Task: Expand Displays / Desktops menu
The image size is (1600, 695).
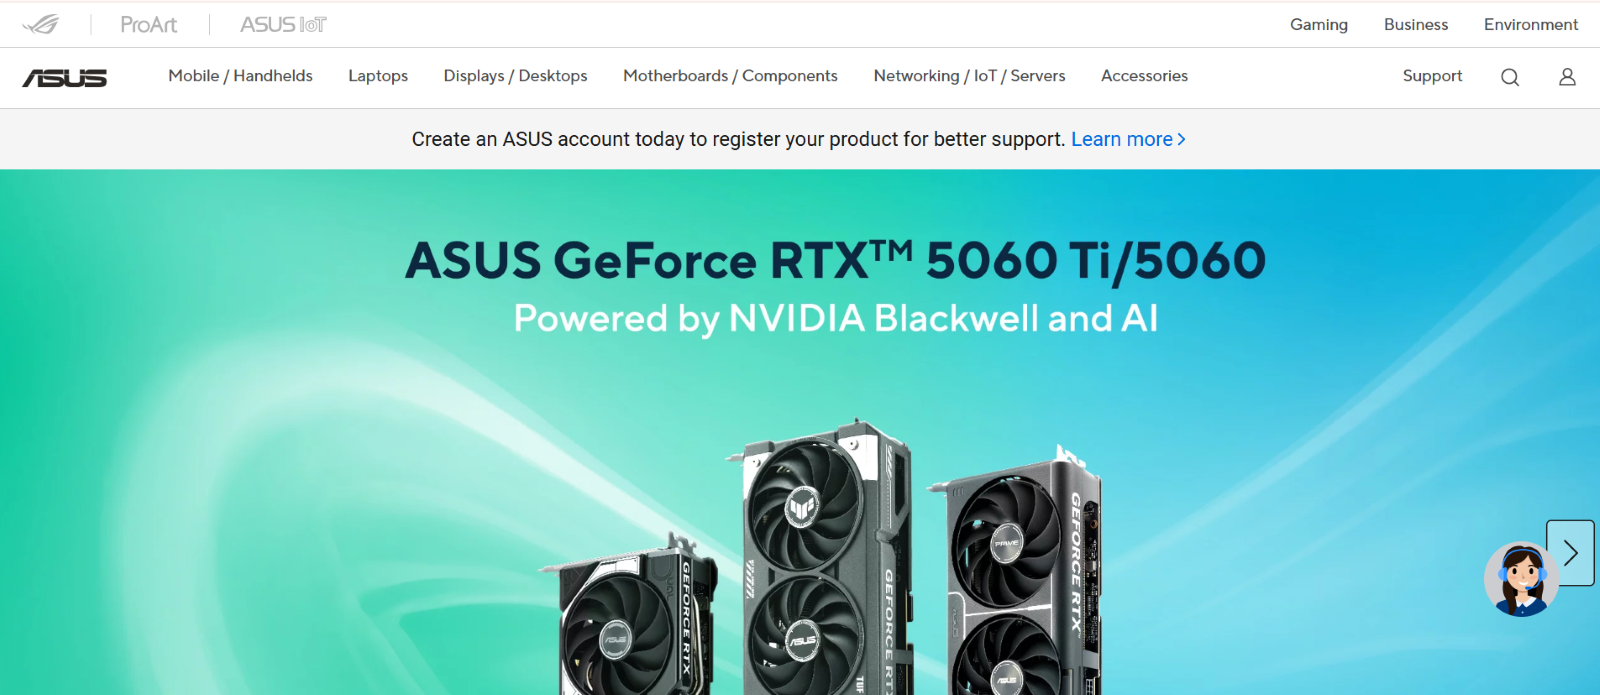Action: [x=515, y=76]
